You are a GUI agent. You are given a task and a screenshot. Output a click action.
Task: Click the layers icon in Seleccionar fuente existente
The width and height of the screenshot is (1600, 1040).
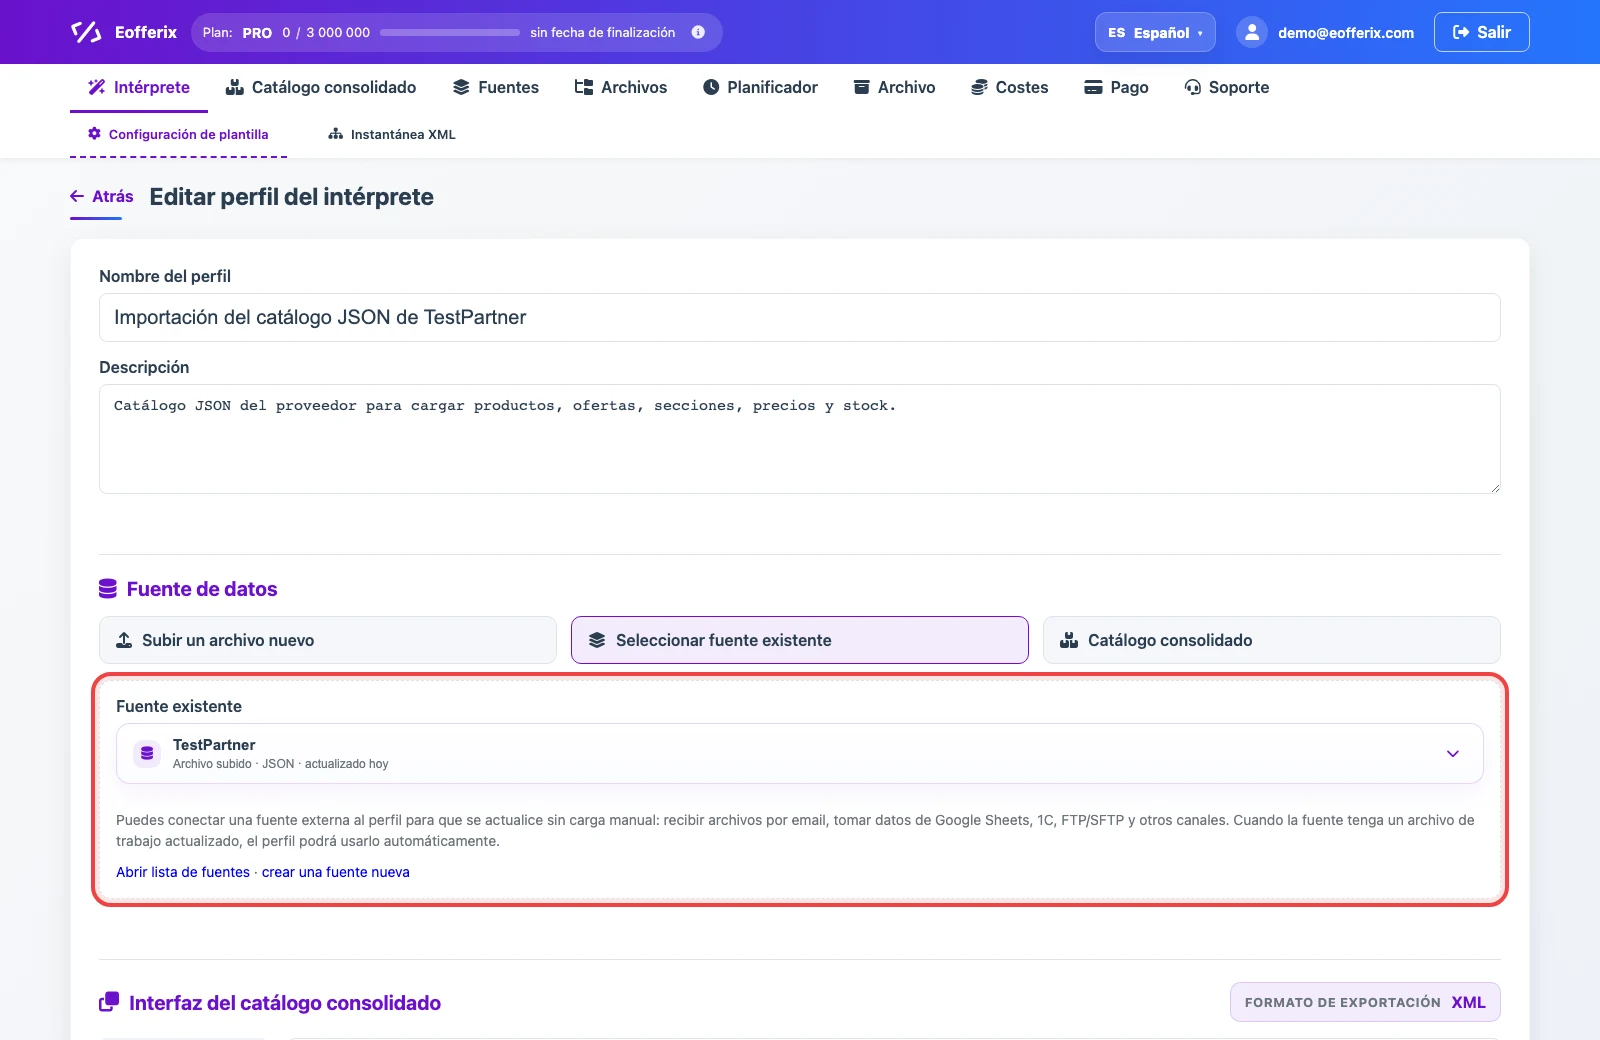click(x=597, y=640)
